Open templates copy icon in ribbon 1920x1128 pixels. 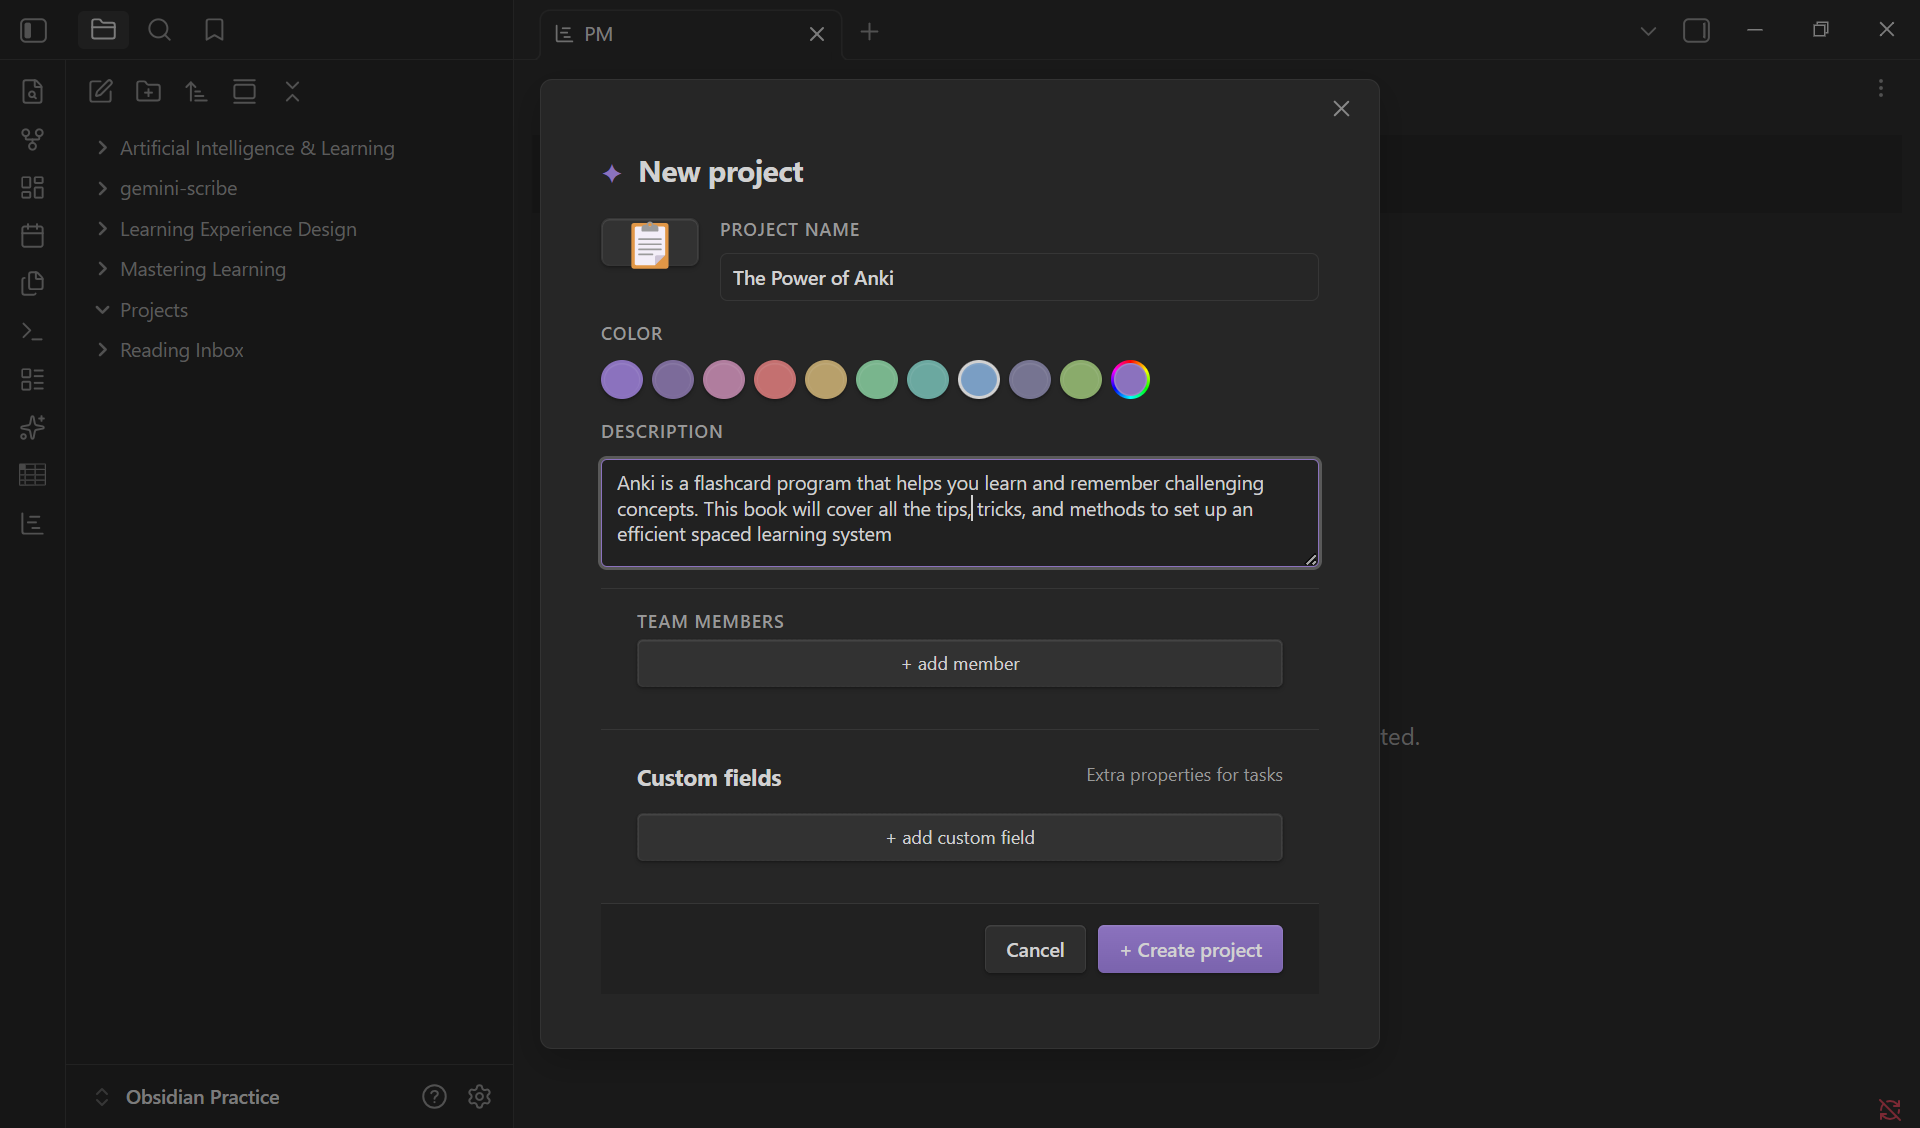tap(33, 283)
